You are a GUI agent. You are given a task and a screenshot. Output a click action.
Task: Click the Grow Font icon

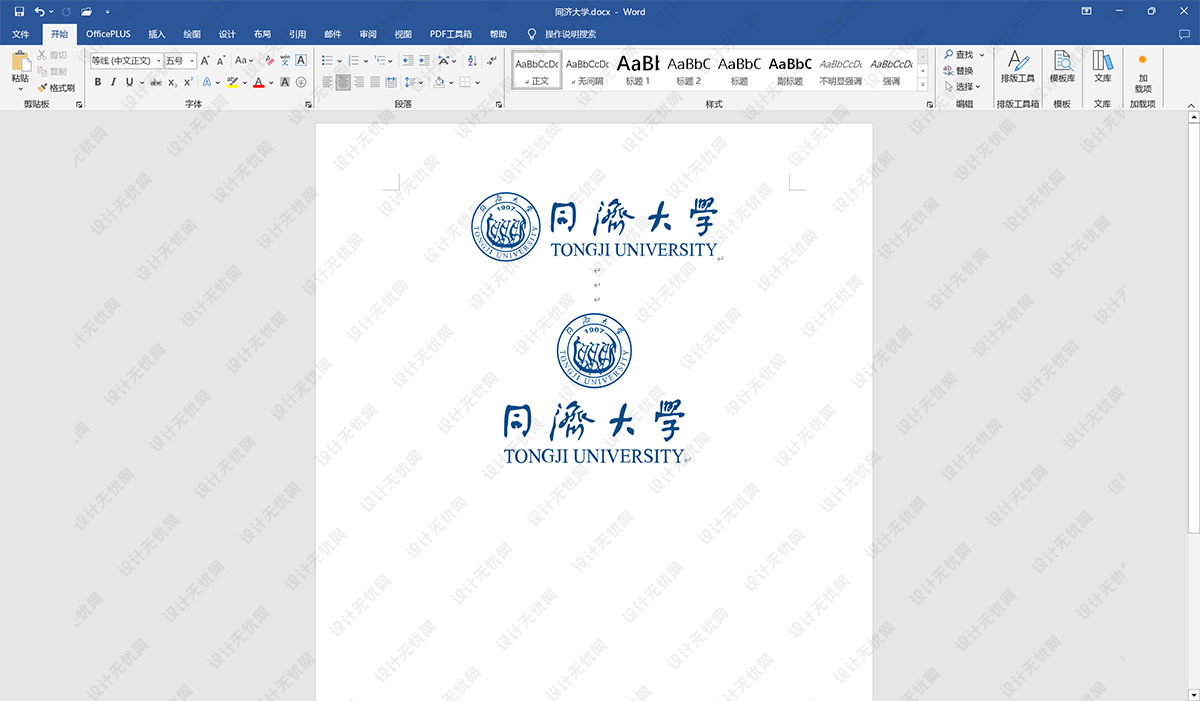[x=206, y=61]
